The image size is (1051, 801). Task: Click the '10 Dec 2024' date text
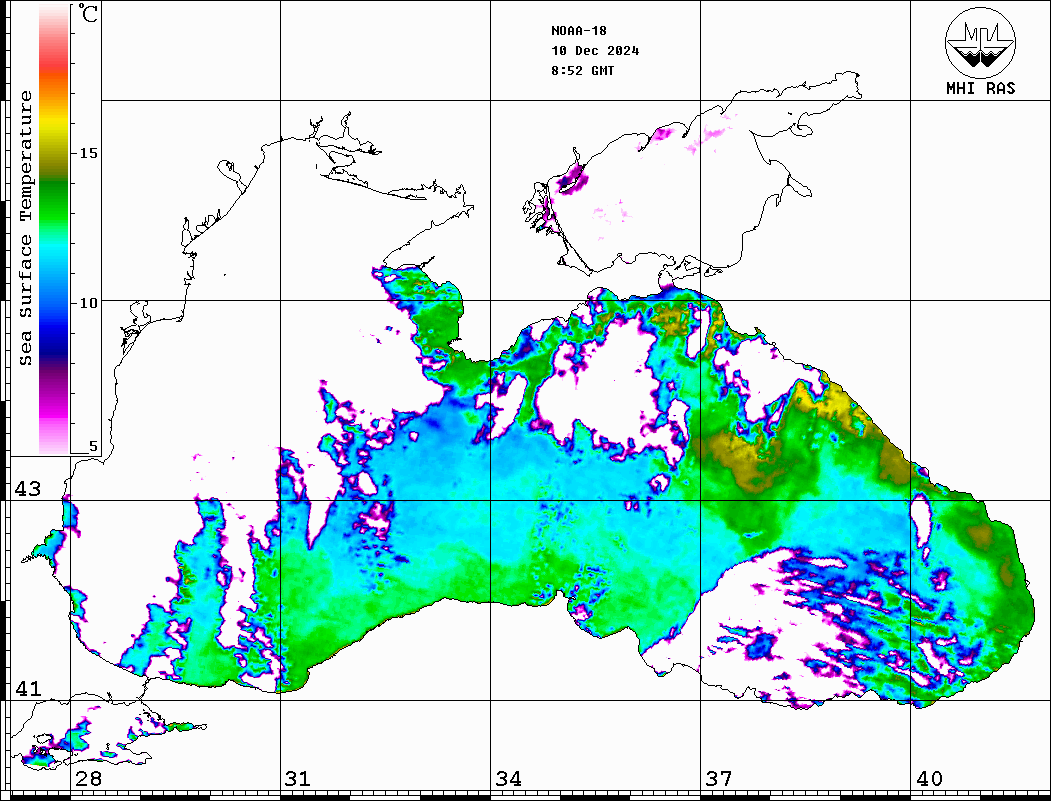coord(595,51)
